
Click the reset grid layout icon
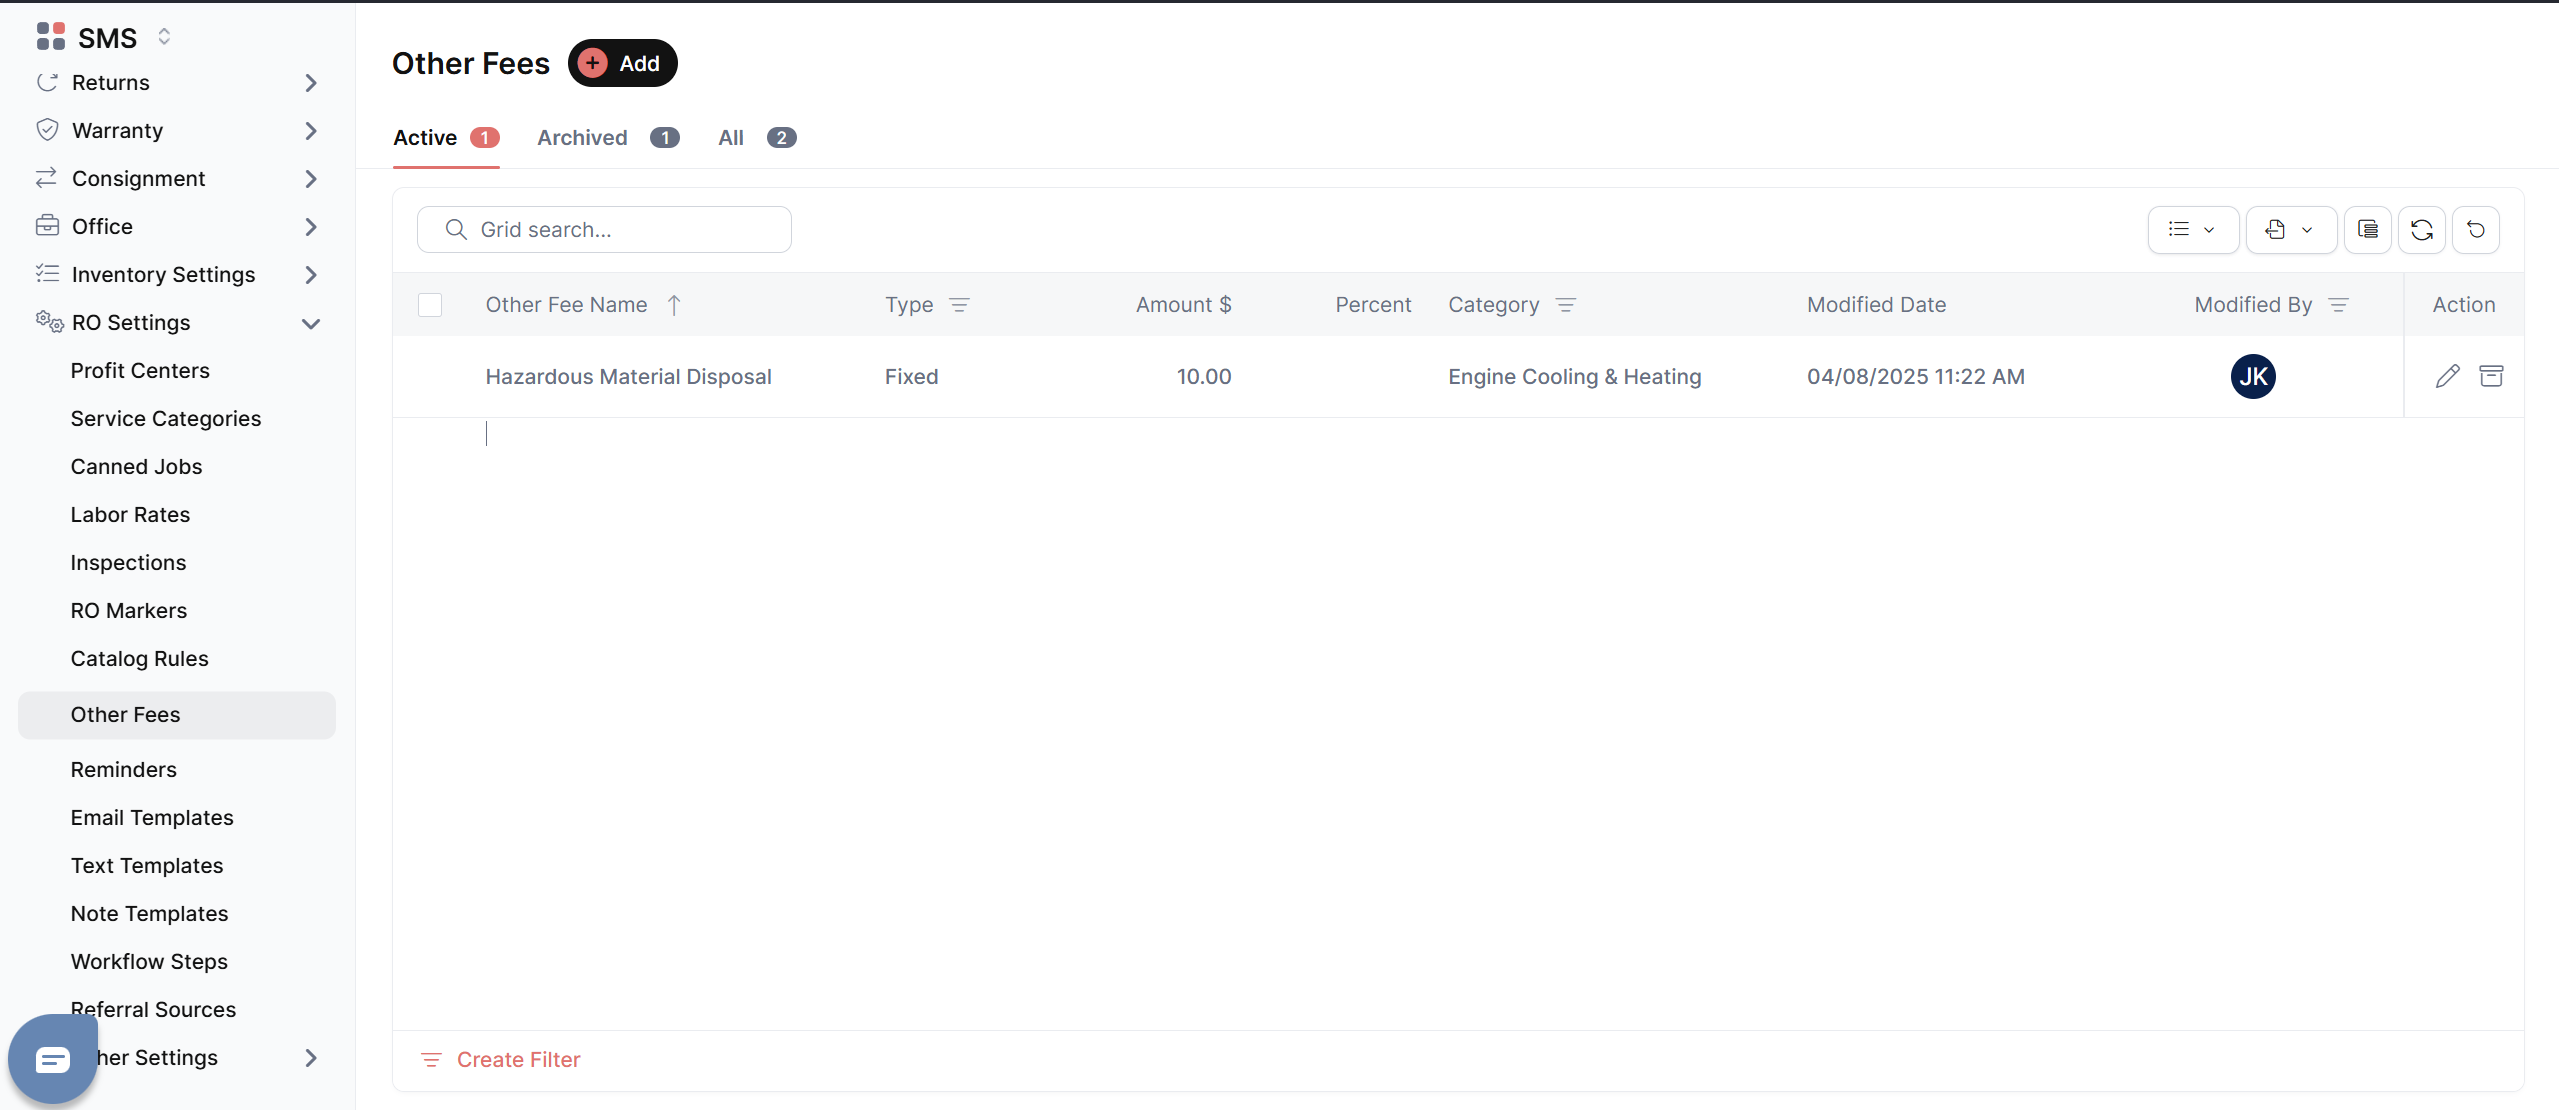tap(2475, 230)
